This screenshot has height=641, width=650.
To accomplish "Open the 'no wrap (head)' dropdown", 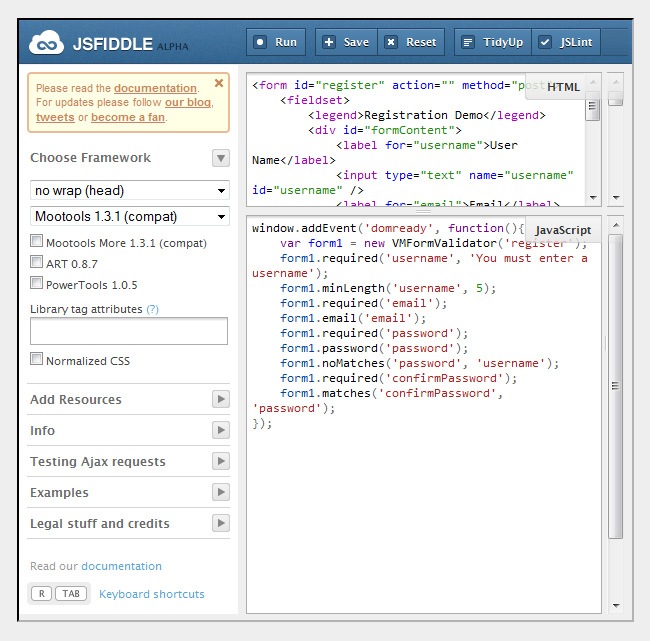I will point(130,190).
